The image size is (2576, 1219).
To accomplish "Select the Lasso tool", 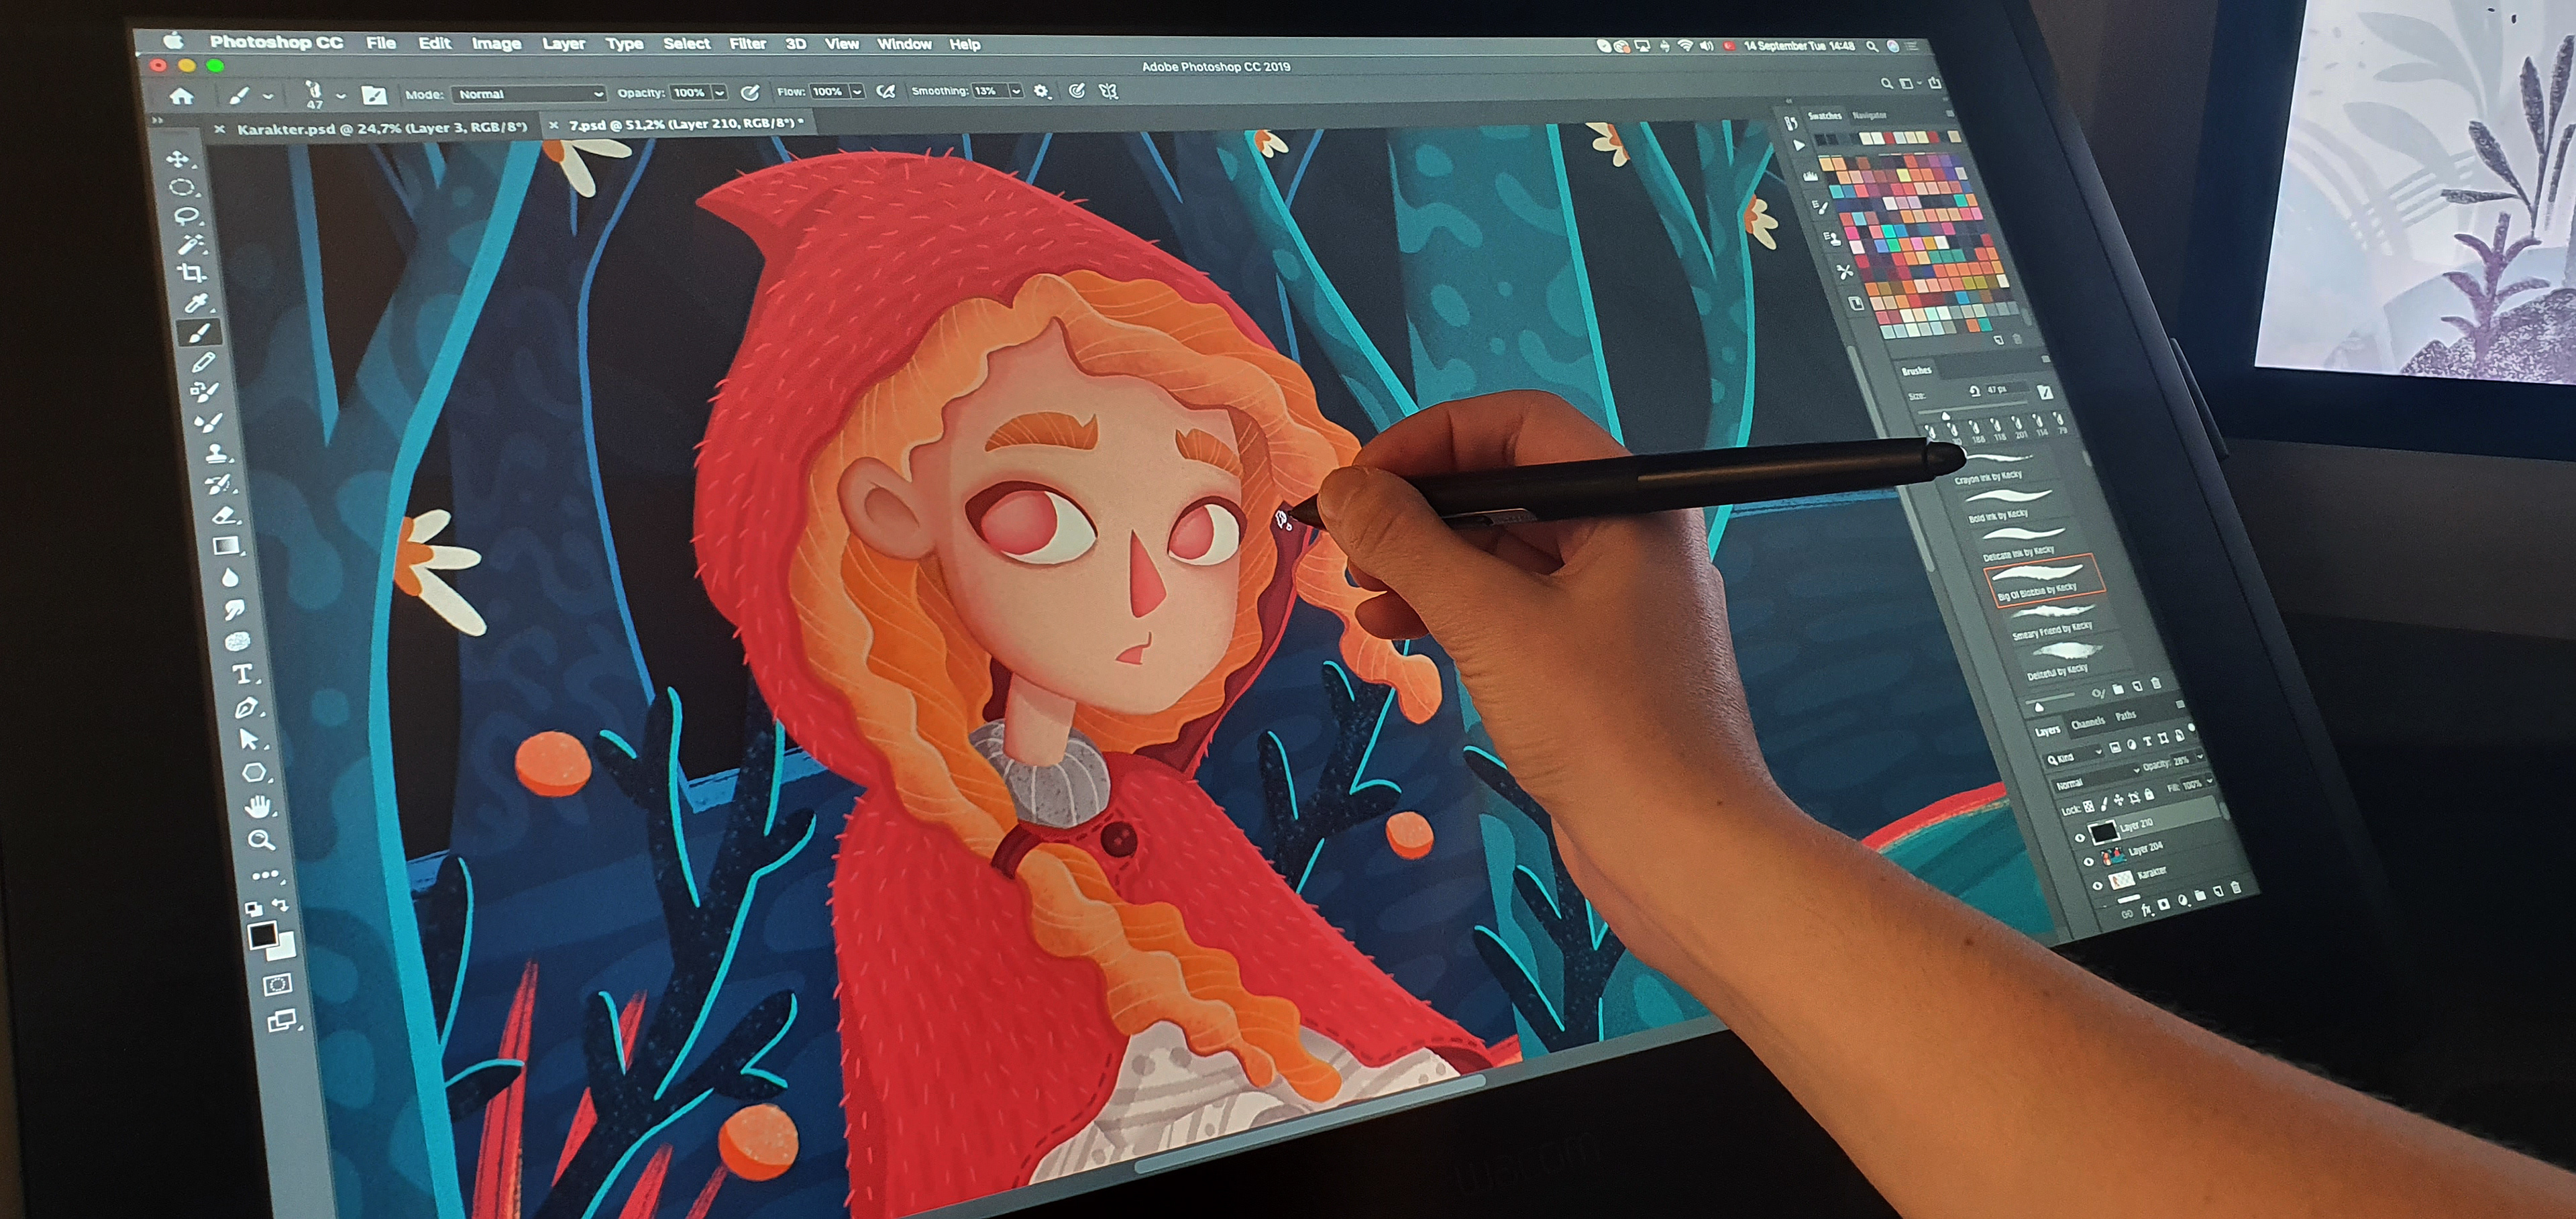I will pos(186,216).
